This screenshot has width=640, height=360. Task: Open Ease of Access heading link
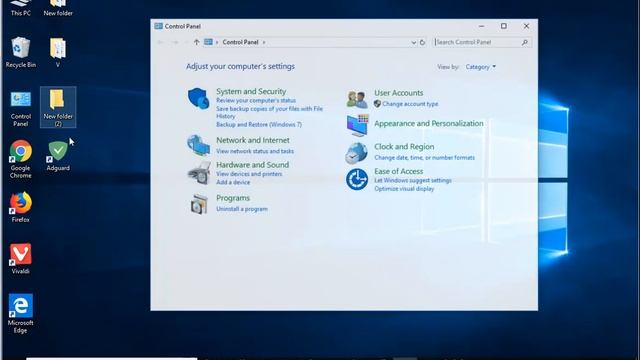pyautogui.click(x=398, y=171)
